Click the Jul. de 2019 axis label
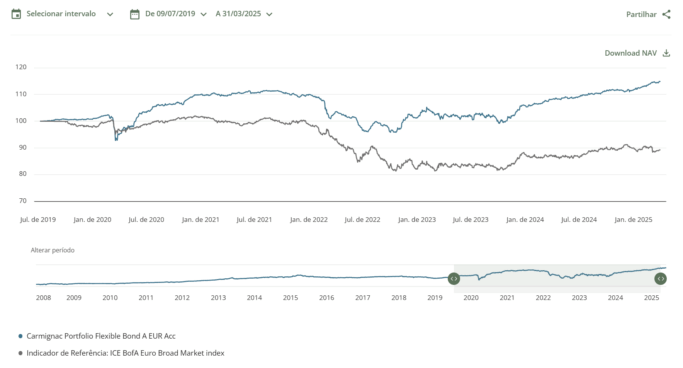The width and height of the screenshot is (683, 368). coord(38,219)
